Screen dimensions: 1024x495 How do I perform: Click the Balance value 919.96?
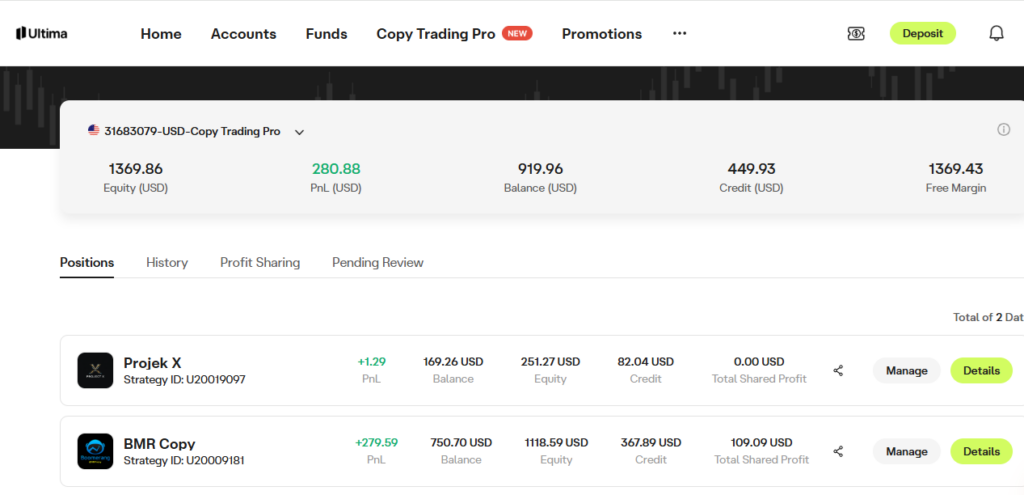click(541, 169)
